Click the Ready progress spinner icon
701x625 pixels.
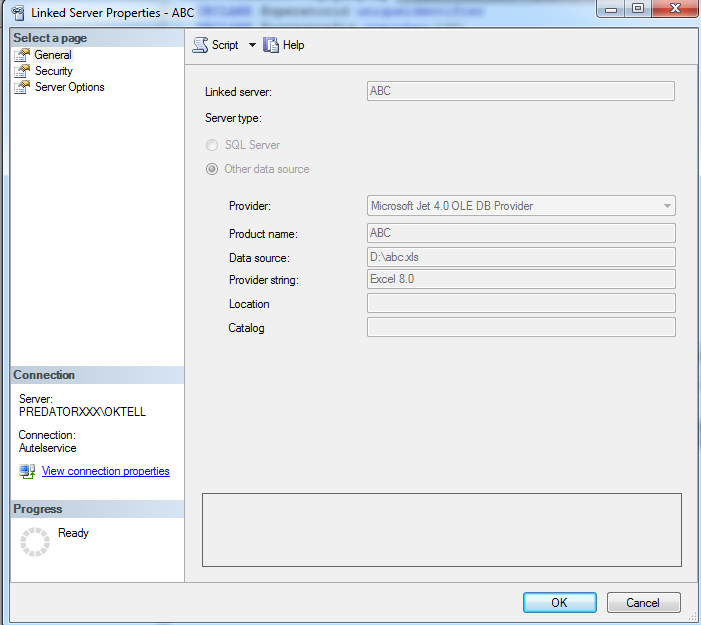(x=35, y=542)
